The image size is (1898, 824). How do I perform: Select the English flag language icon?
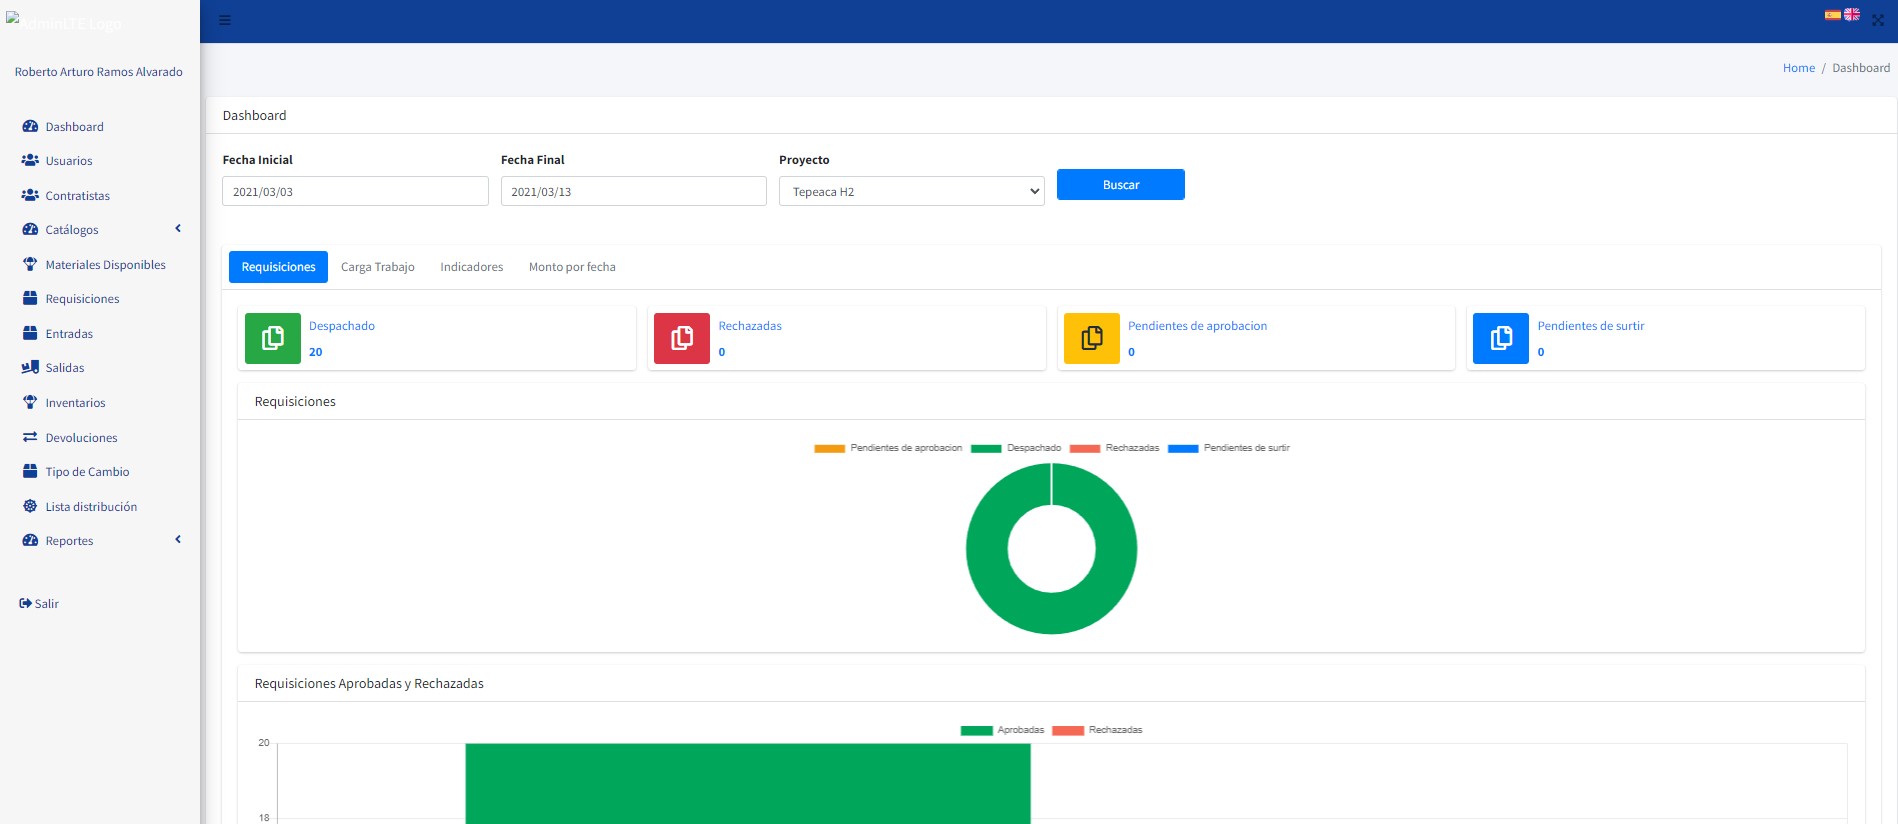(x=1852, y=15)
